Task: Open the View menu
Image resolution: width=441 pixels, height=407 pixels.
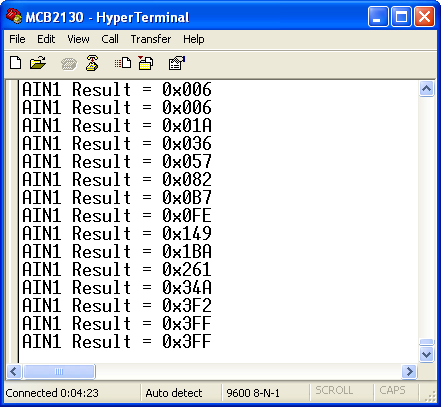Action: [x=78, y=39]
